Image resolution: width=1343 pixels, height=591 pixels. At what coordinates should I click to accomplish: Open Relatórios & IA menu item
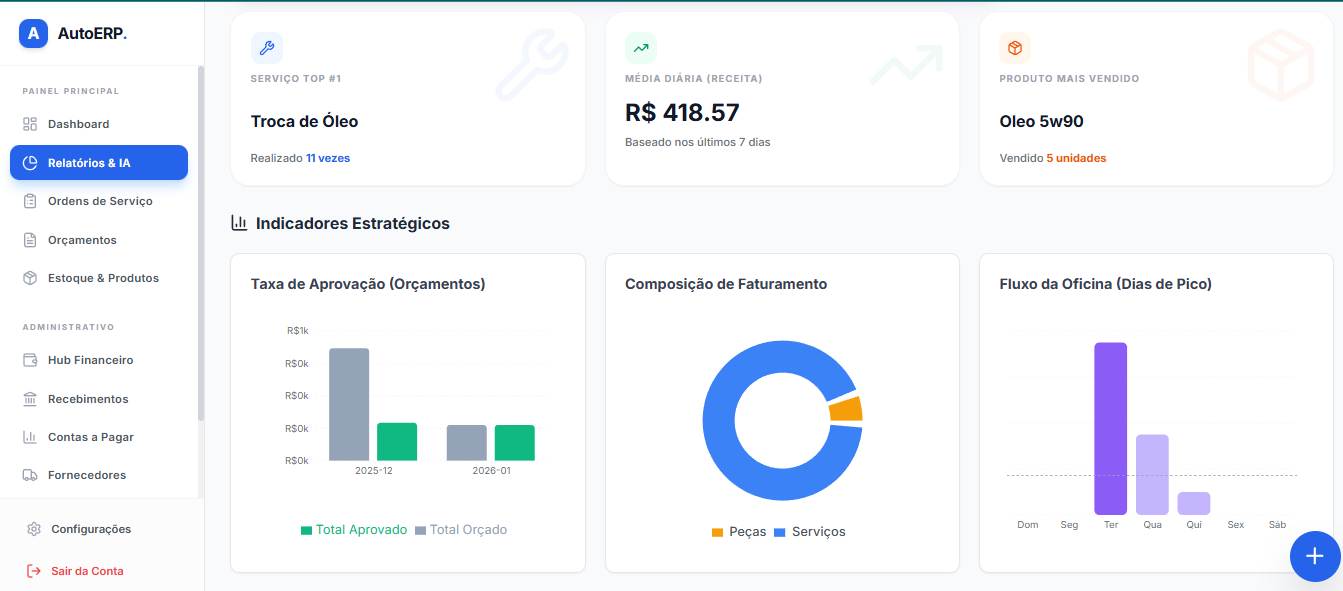99,163
